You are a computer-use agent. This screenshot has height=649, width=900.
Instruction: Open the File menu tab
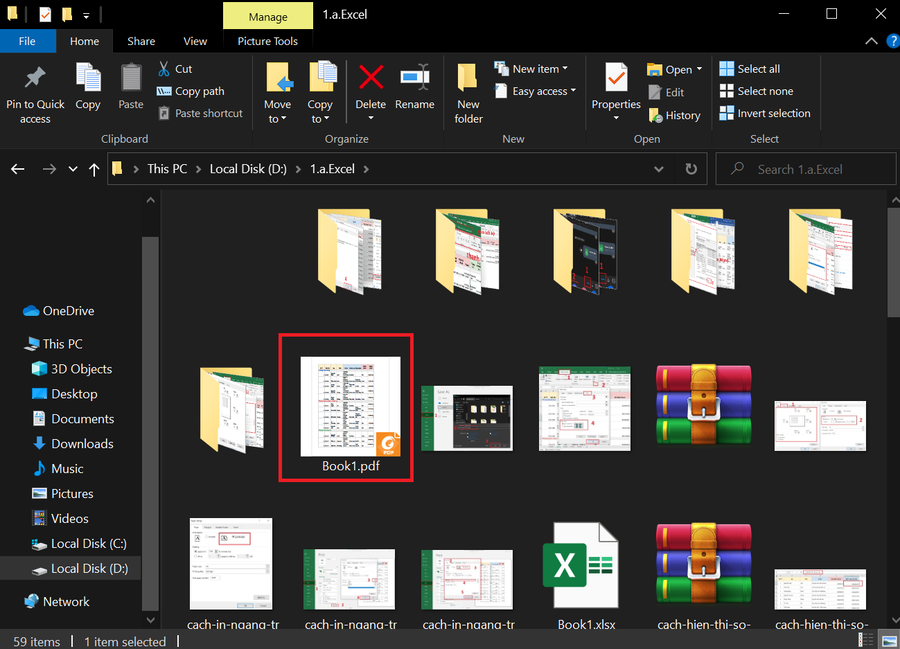click(x=28, y=41)
